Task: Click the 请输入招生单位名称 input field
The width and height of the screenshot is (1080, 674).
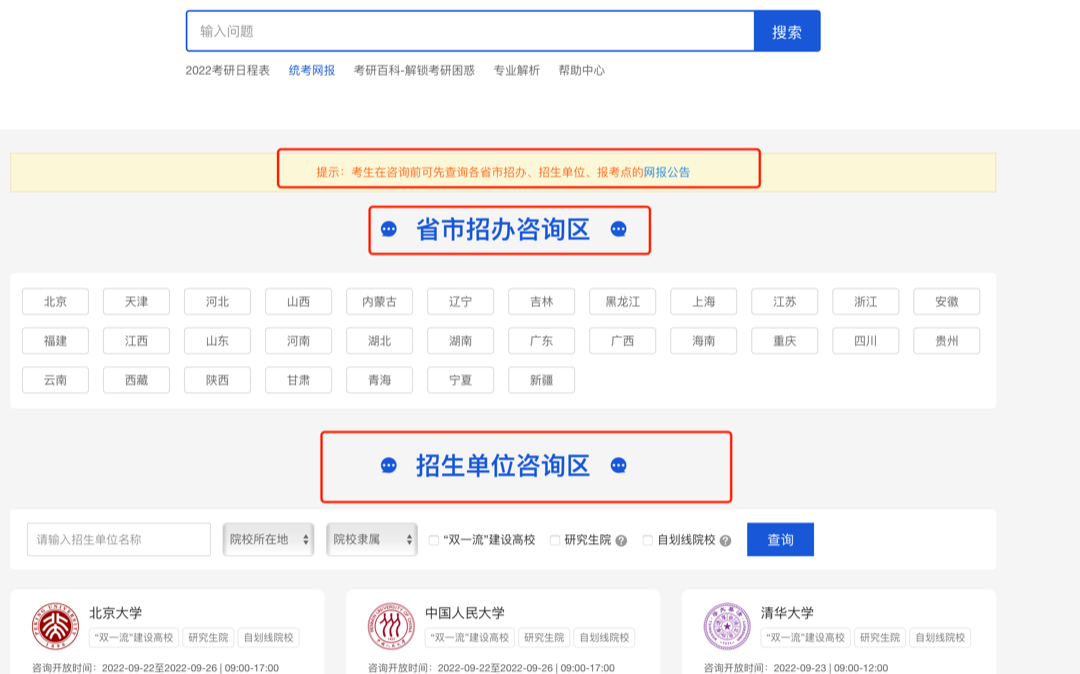Action: click(x=119, y=539)
